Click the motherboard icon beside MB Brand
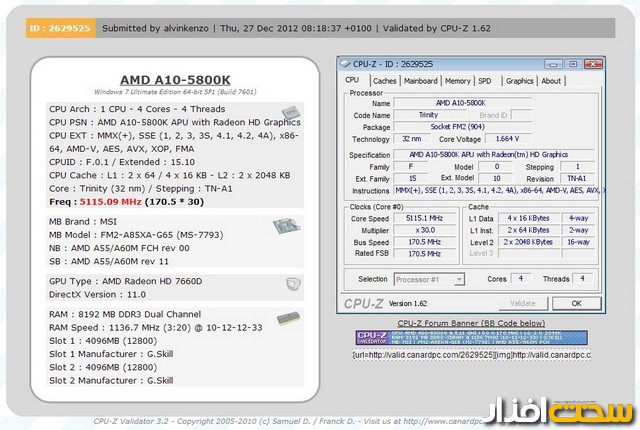The height and width of the screenshot is (430, 640). pyautogui.click(x=286, y=226)
